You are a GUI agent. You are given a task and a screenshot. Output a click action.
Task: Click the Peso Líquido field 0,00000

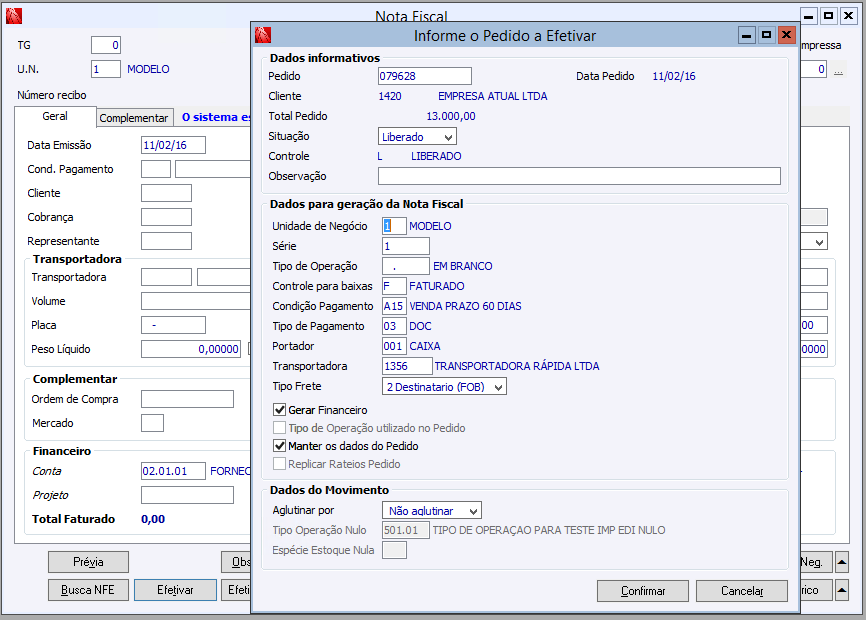tap(191, 349)
